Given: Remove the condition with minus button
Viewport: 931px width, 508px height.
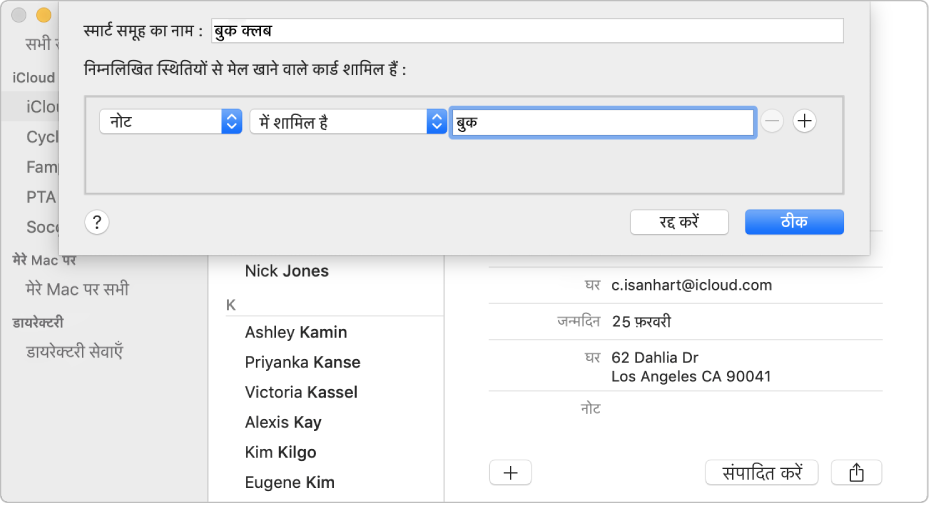Looking at the screenshot, I should [772, 122].
